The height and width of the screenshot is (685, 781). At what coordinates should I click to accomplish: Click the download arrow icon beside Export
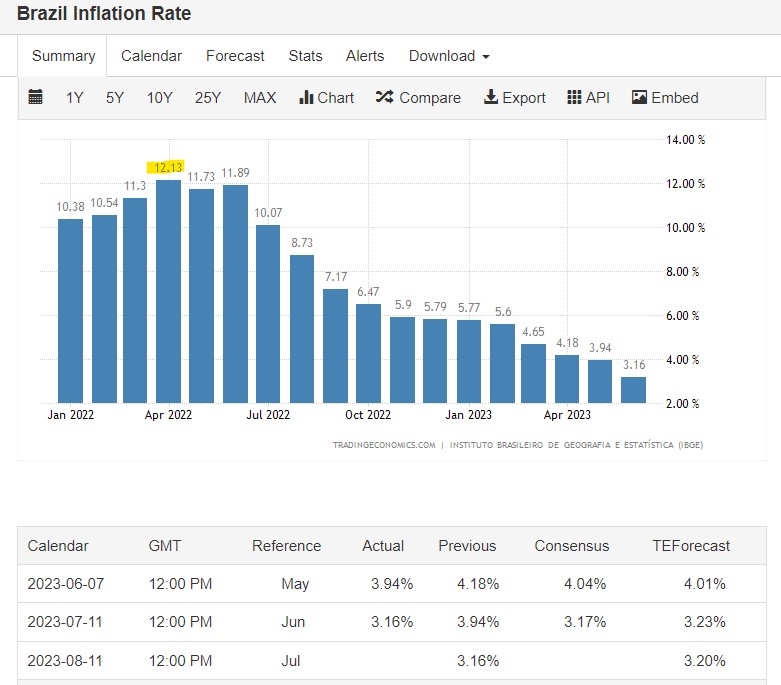click(x=491, y=97)
